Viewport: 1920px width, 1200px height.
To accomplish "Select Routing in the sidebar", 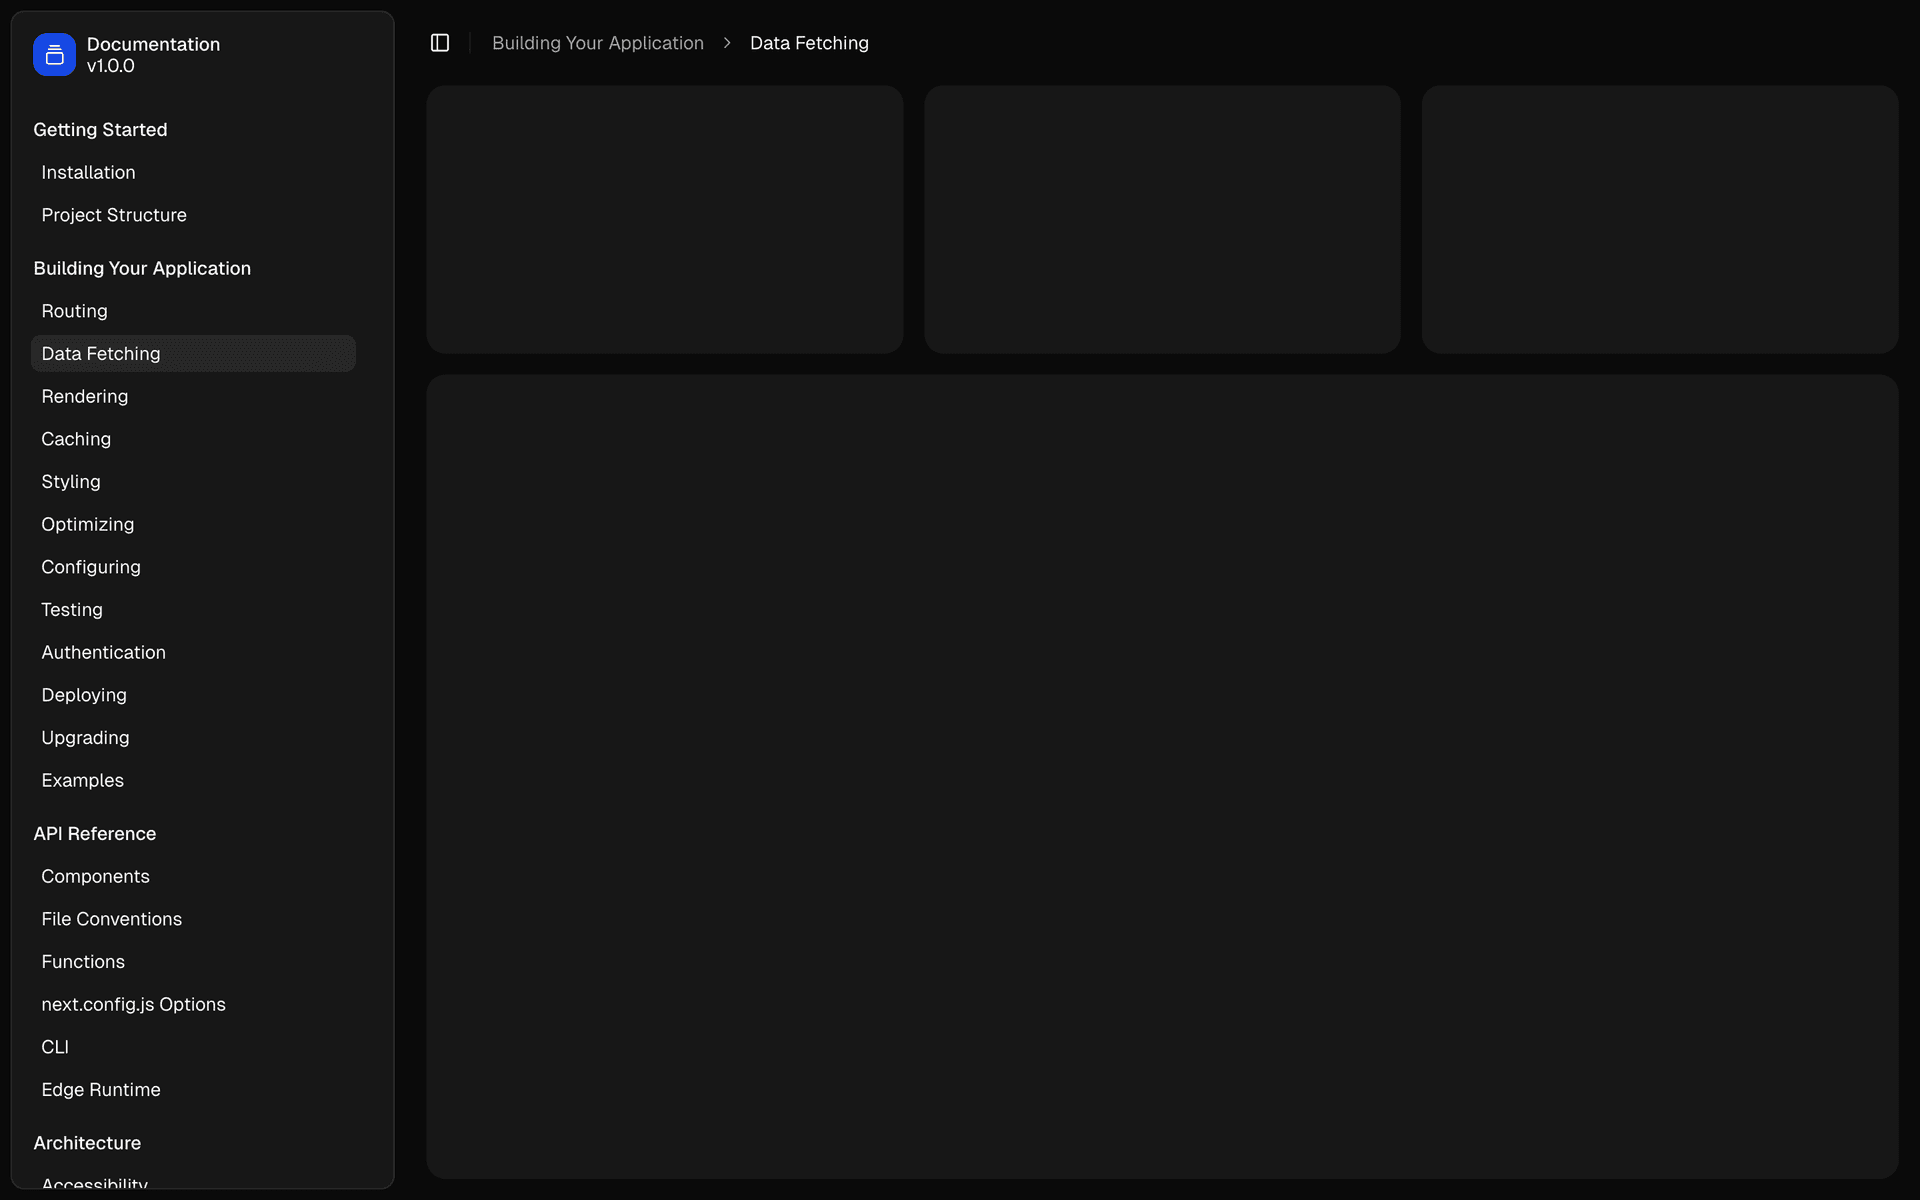I will [74, 310].
